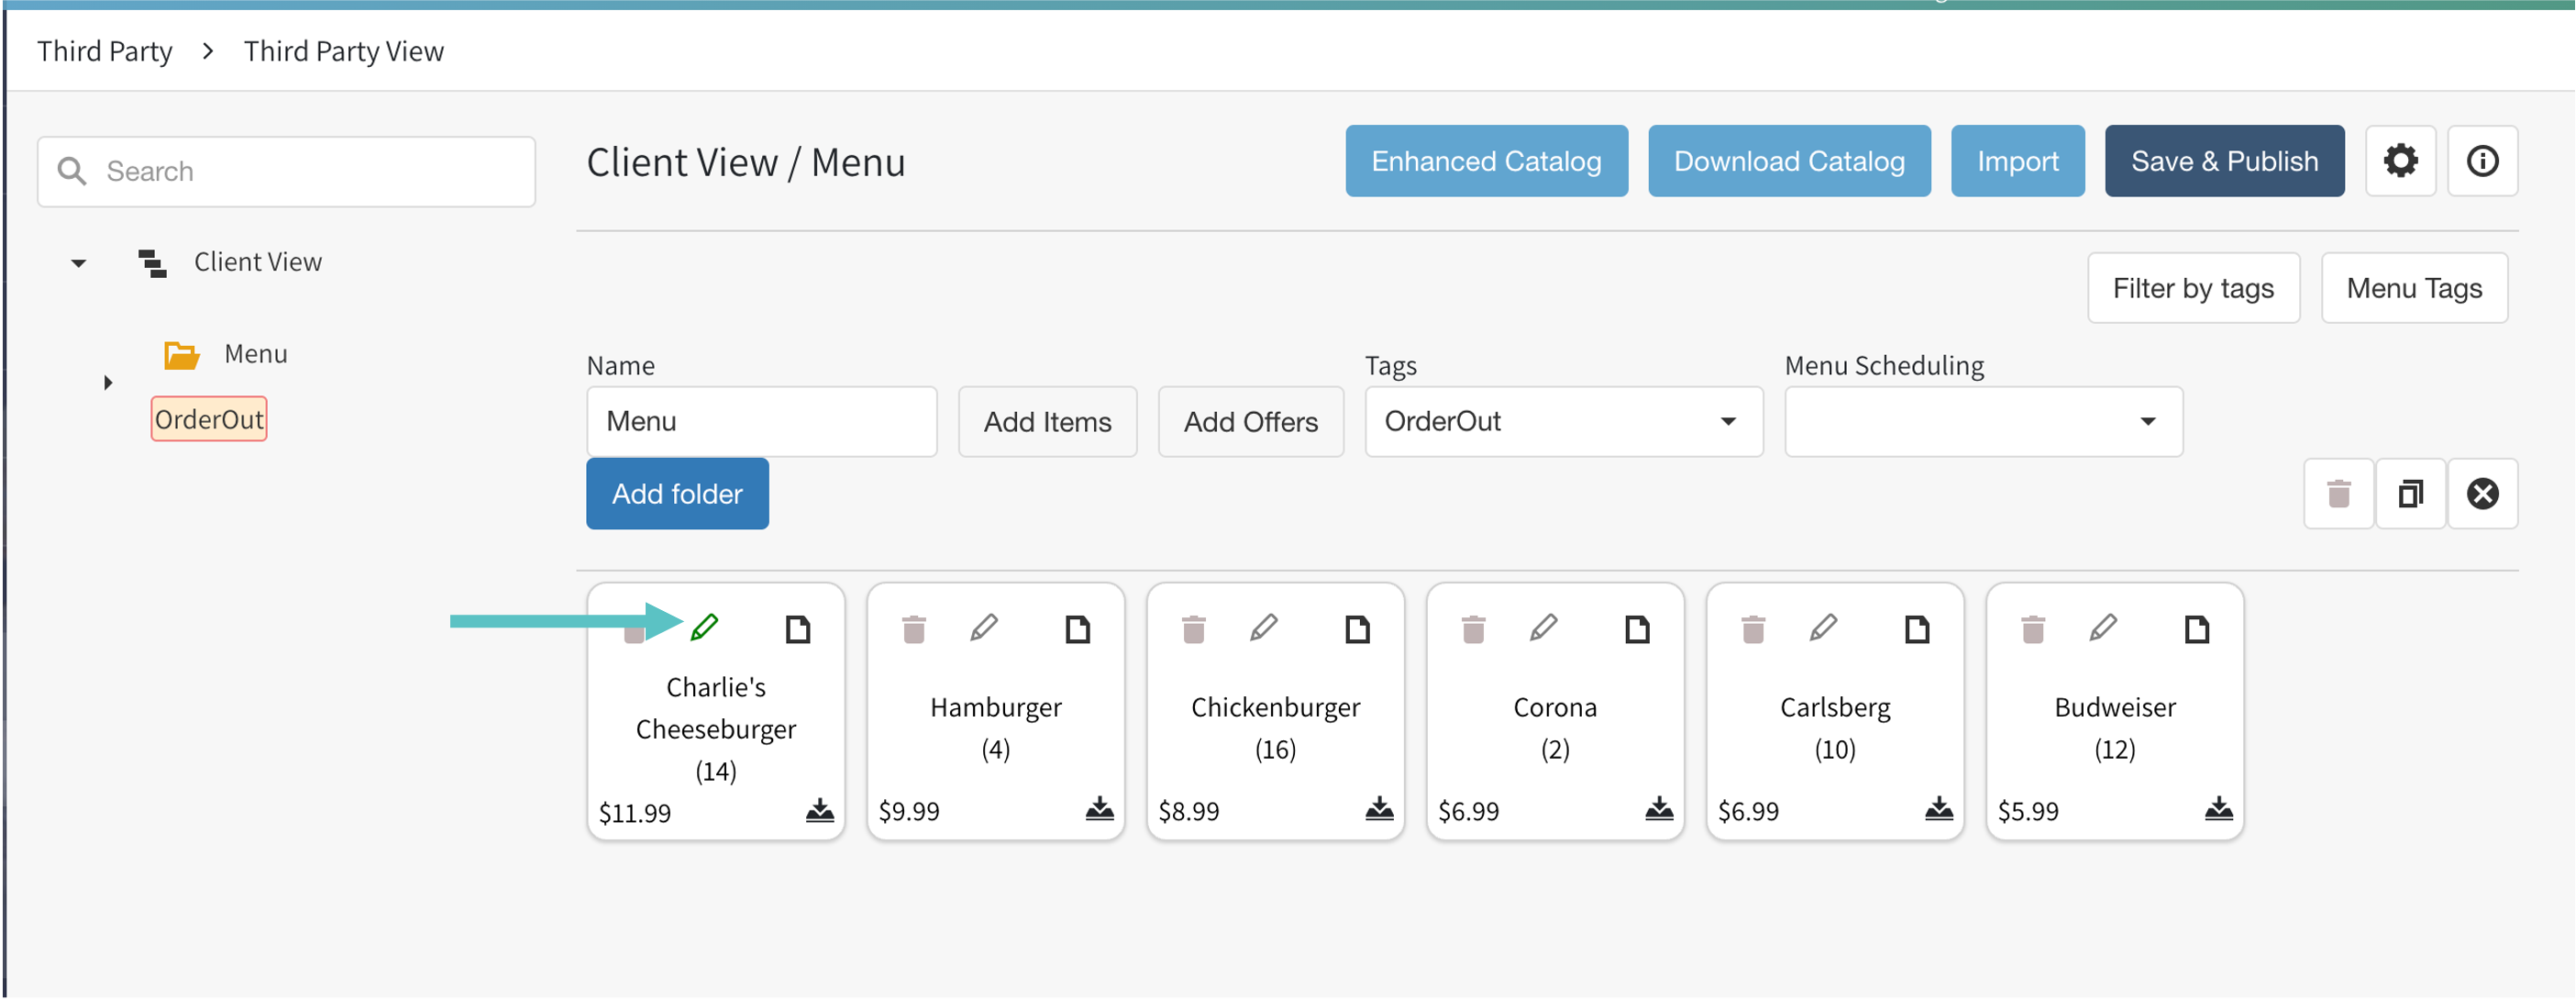
Task: Edit the Carlsberg item with the pencil
Action: (x=1822, y=627)
